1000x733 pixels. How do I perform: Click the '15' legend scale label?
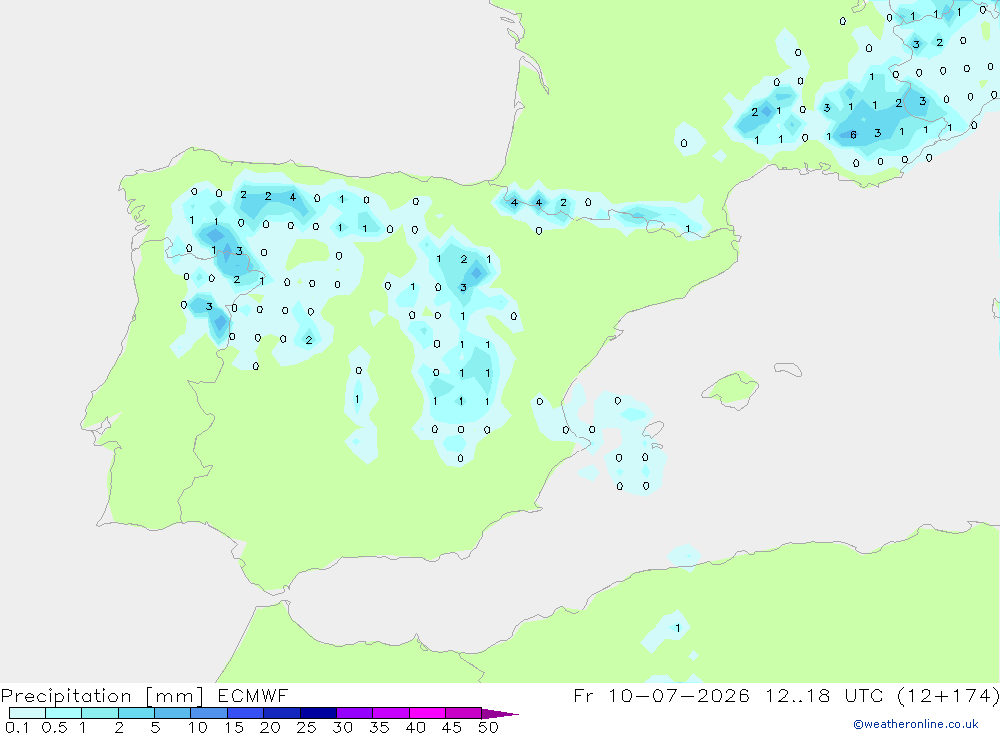(x=234, y=727)
